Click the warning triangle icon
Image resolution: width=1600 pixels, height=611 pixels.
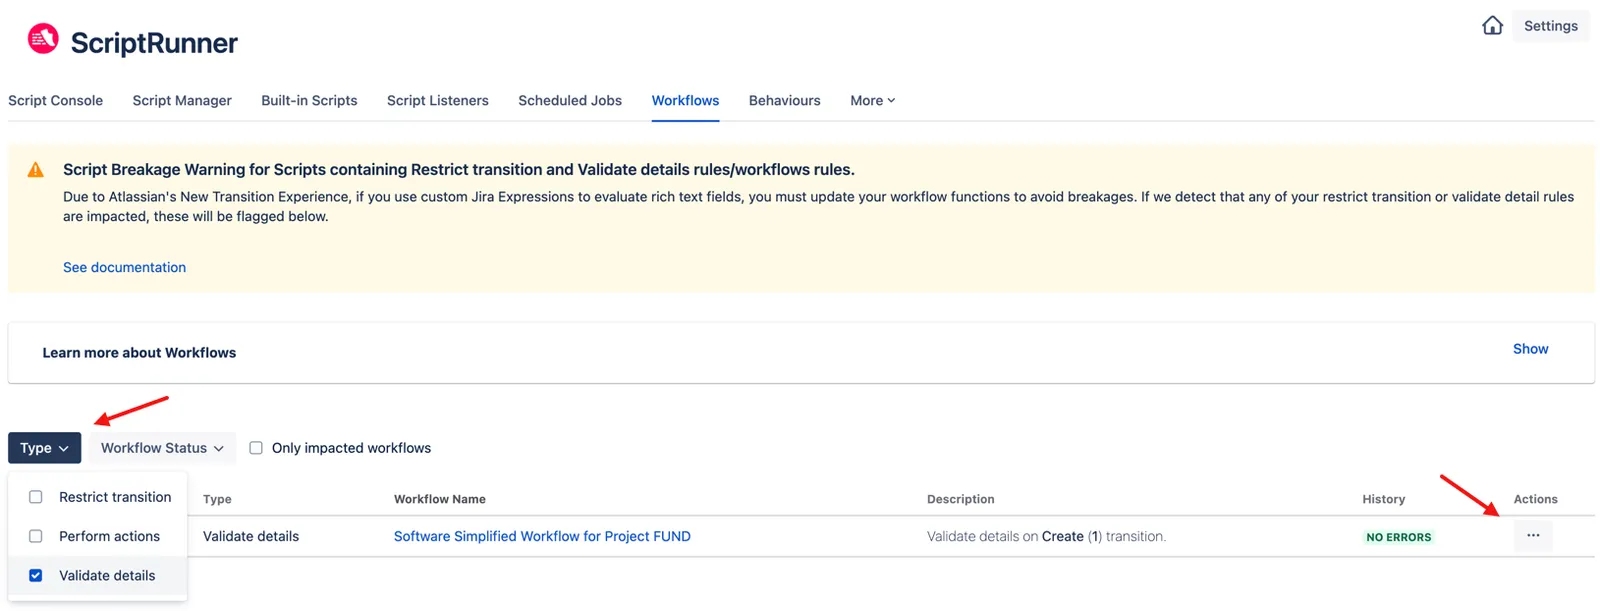(36, 170)
